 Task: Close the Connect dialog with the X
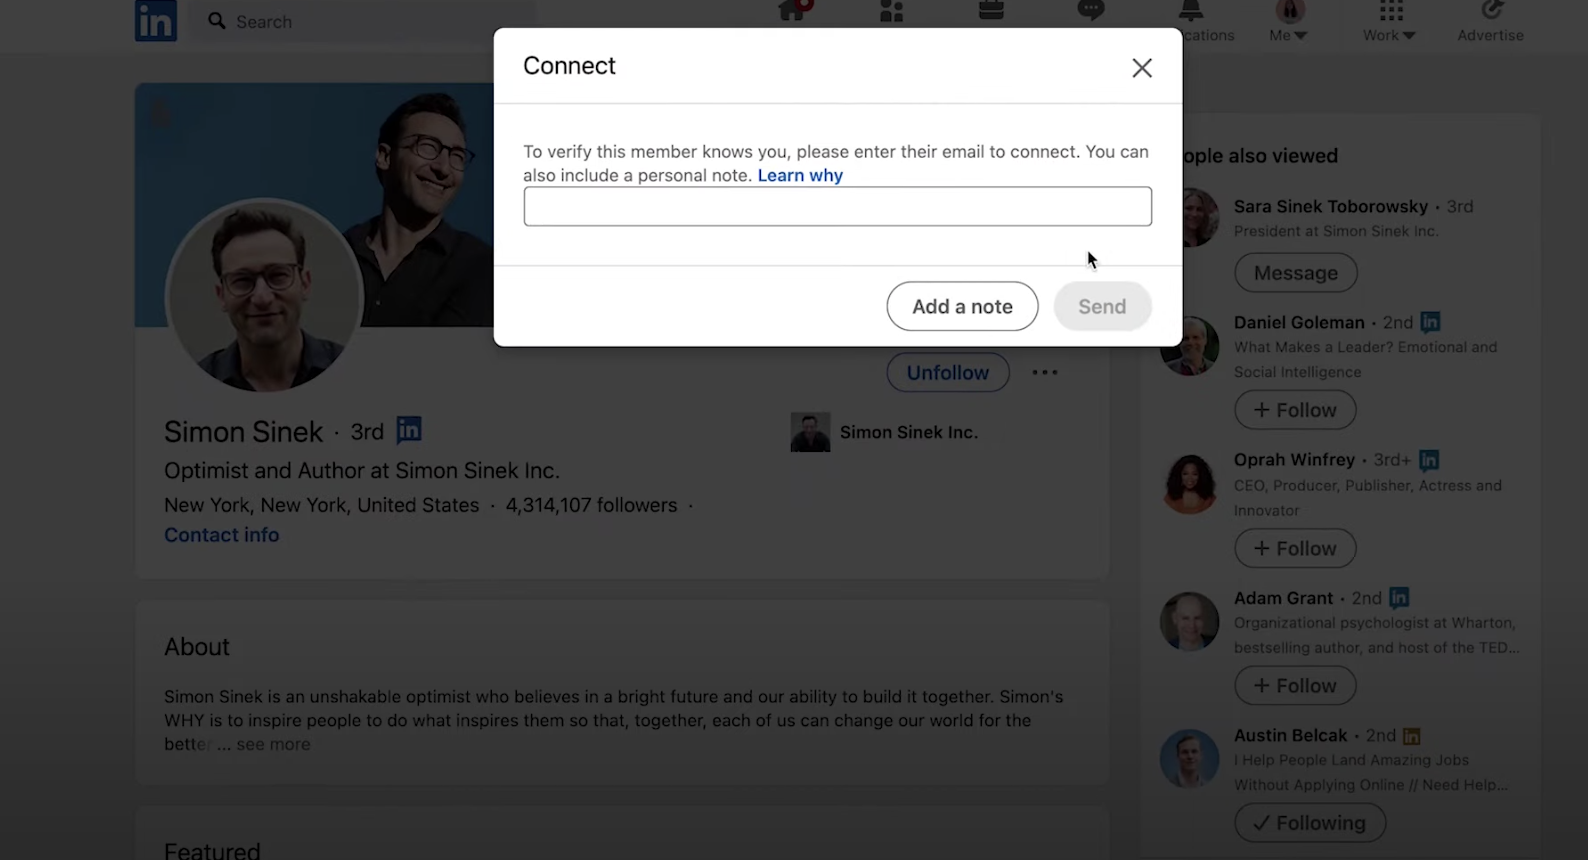[x=1141, y=68]
